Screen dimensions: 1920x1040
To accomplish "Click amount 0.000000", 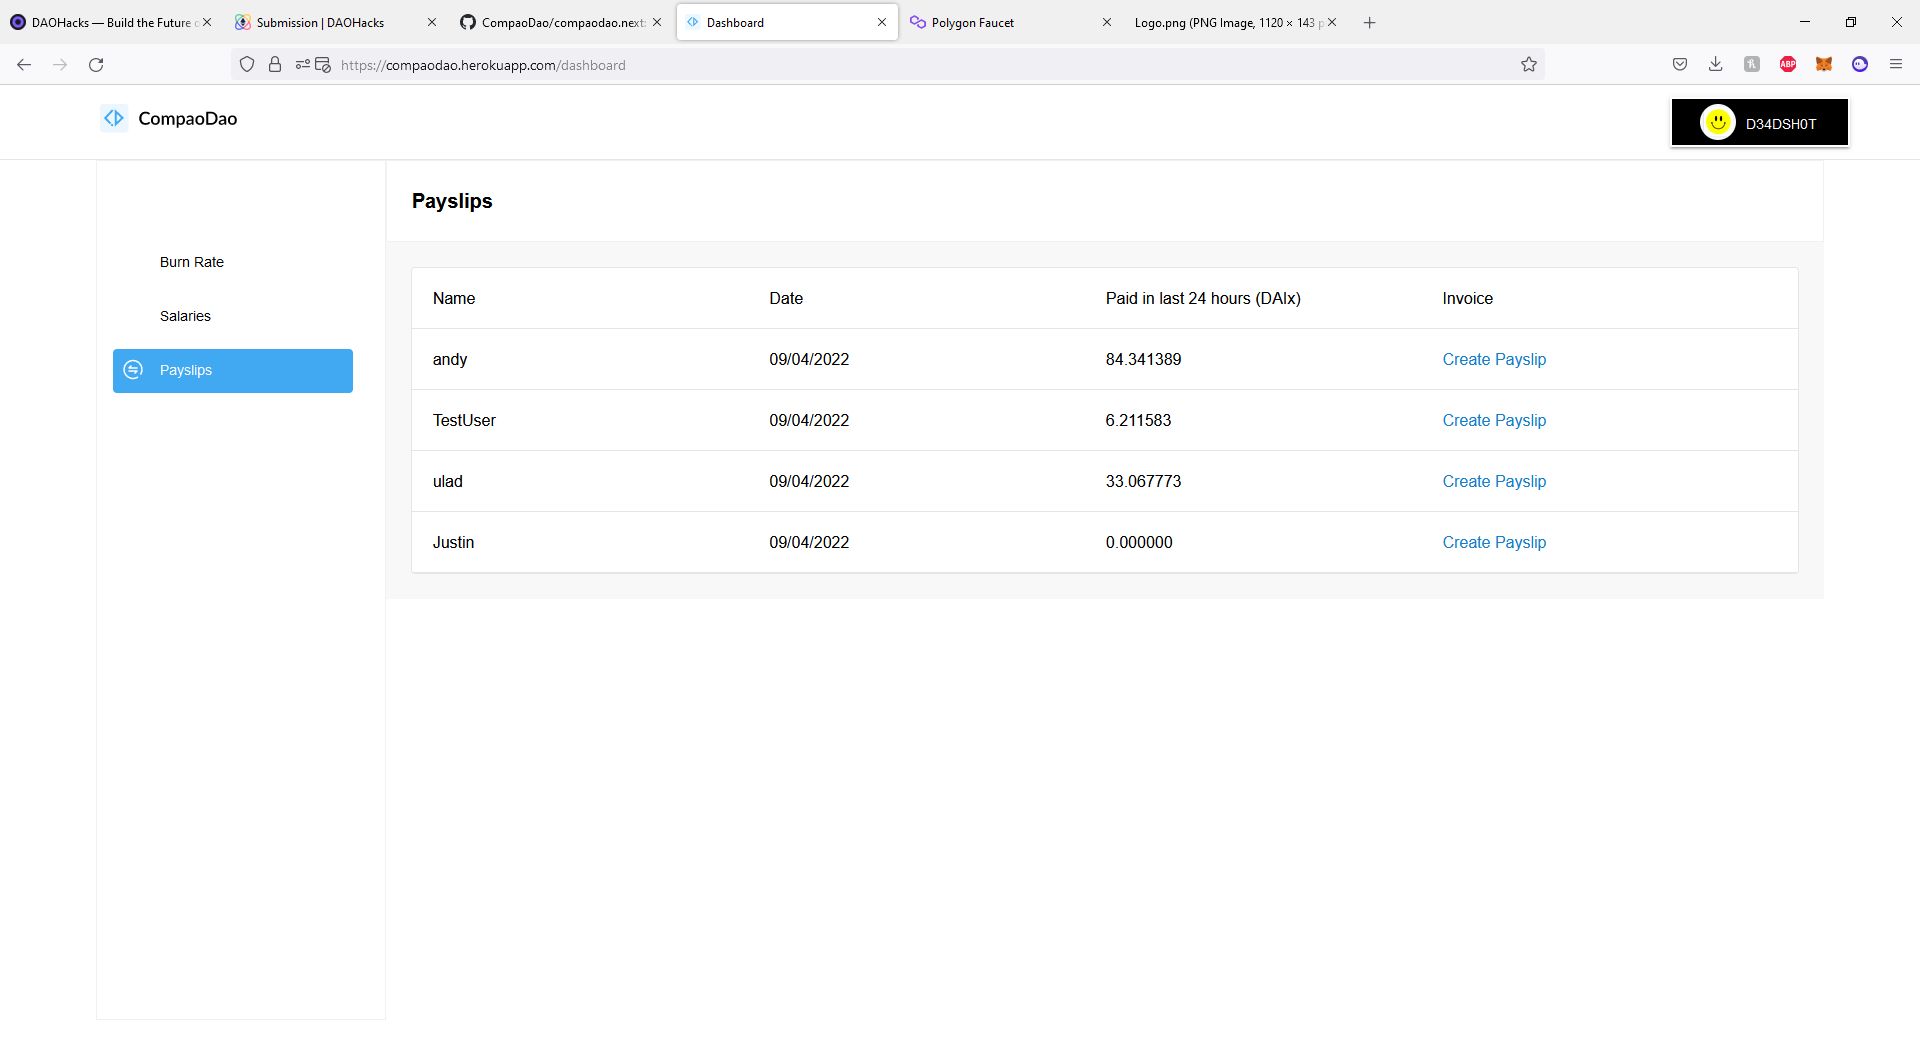I will [x=1139, y=542].
